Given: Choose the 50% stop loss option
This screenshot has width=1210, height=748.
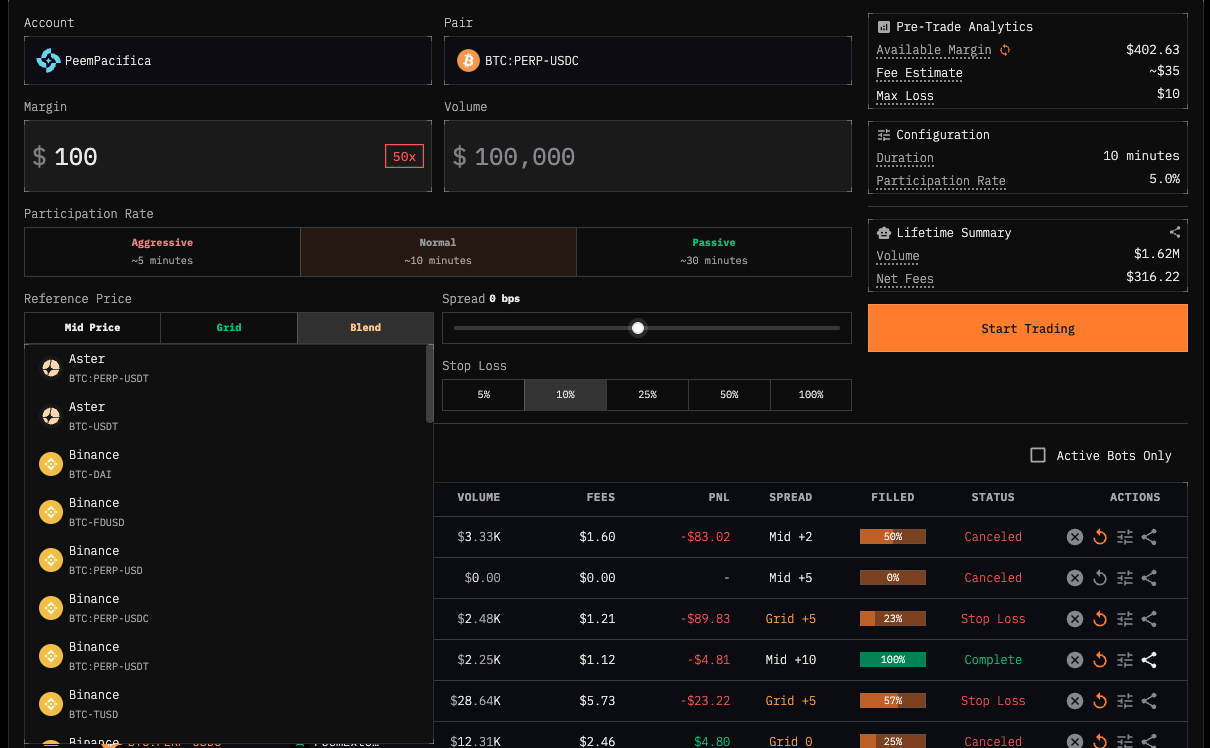Looking at the screenshot, I should coord(729,395).
